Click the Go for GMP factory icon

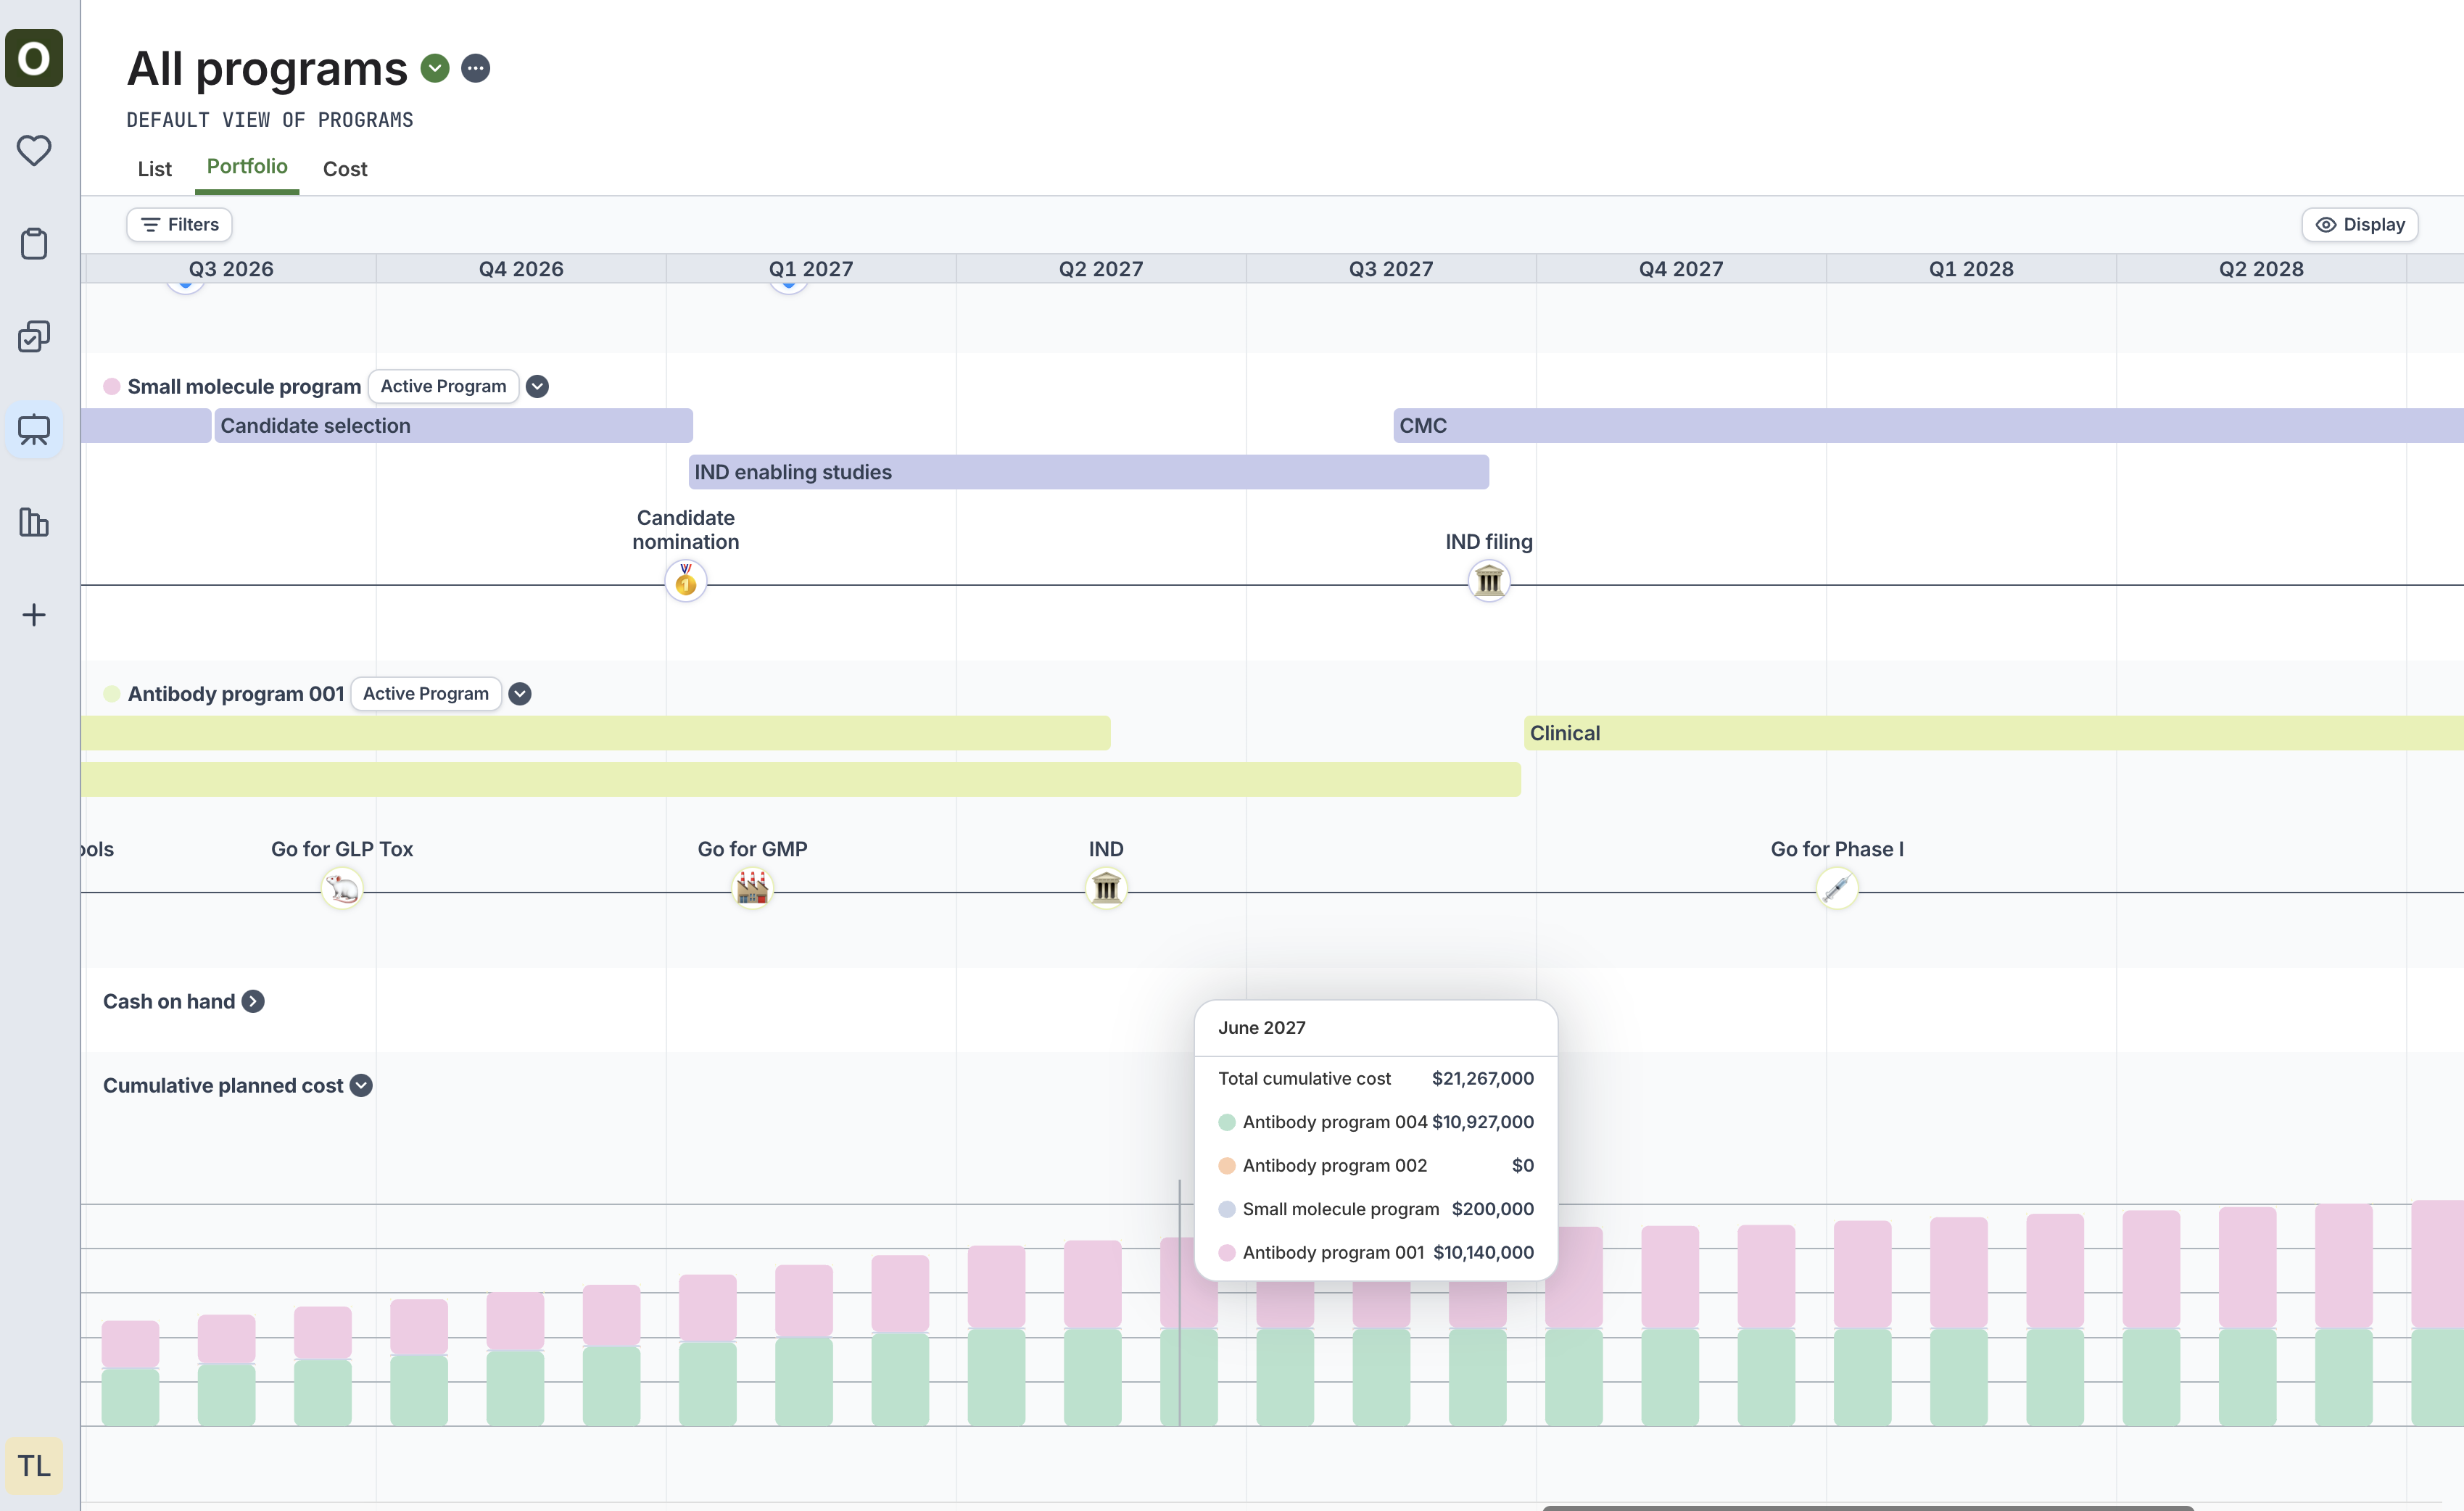[x=752, y=888]
